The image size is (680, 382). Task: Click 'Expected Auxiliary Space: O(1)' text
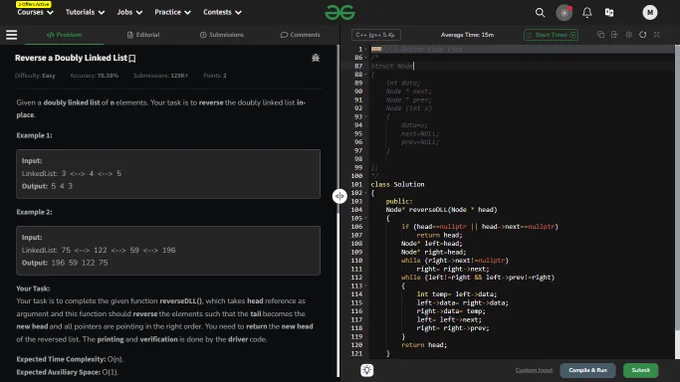point(67,372)
